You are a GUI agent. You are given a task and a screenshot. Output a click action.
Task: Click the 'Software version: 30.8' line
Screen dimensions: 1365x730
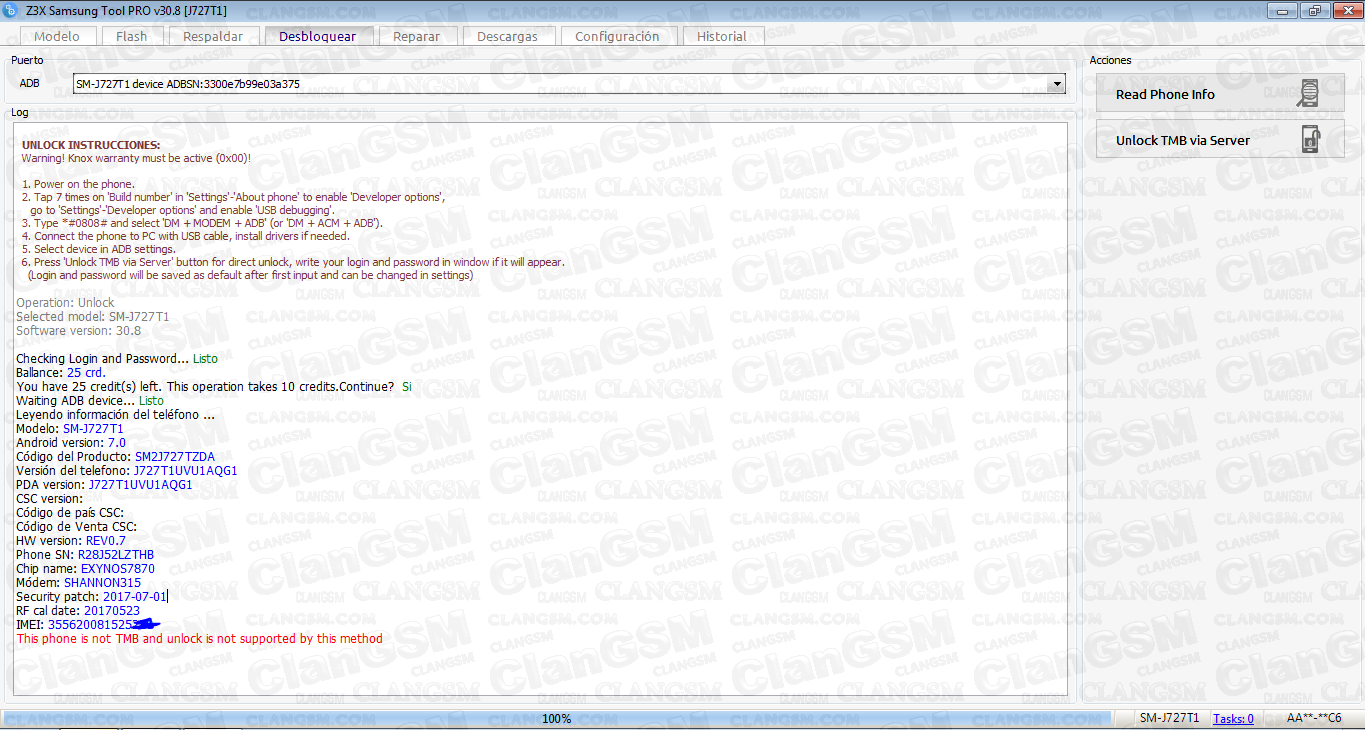click(x=78, y=330)
